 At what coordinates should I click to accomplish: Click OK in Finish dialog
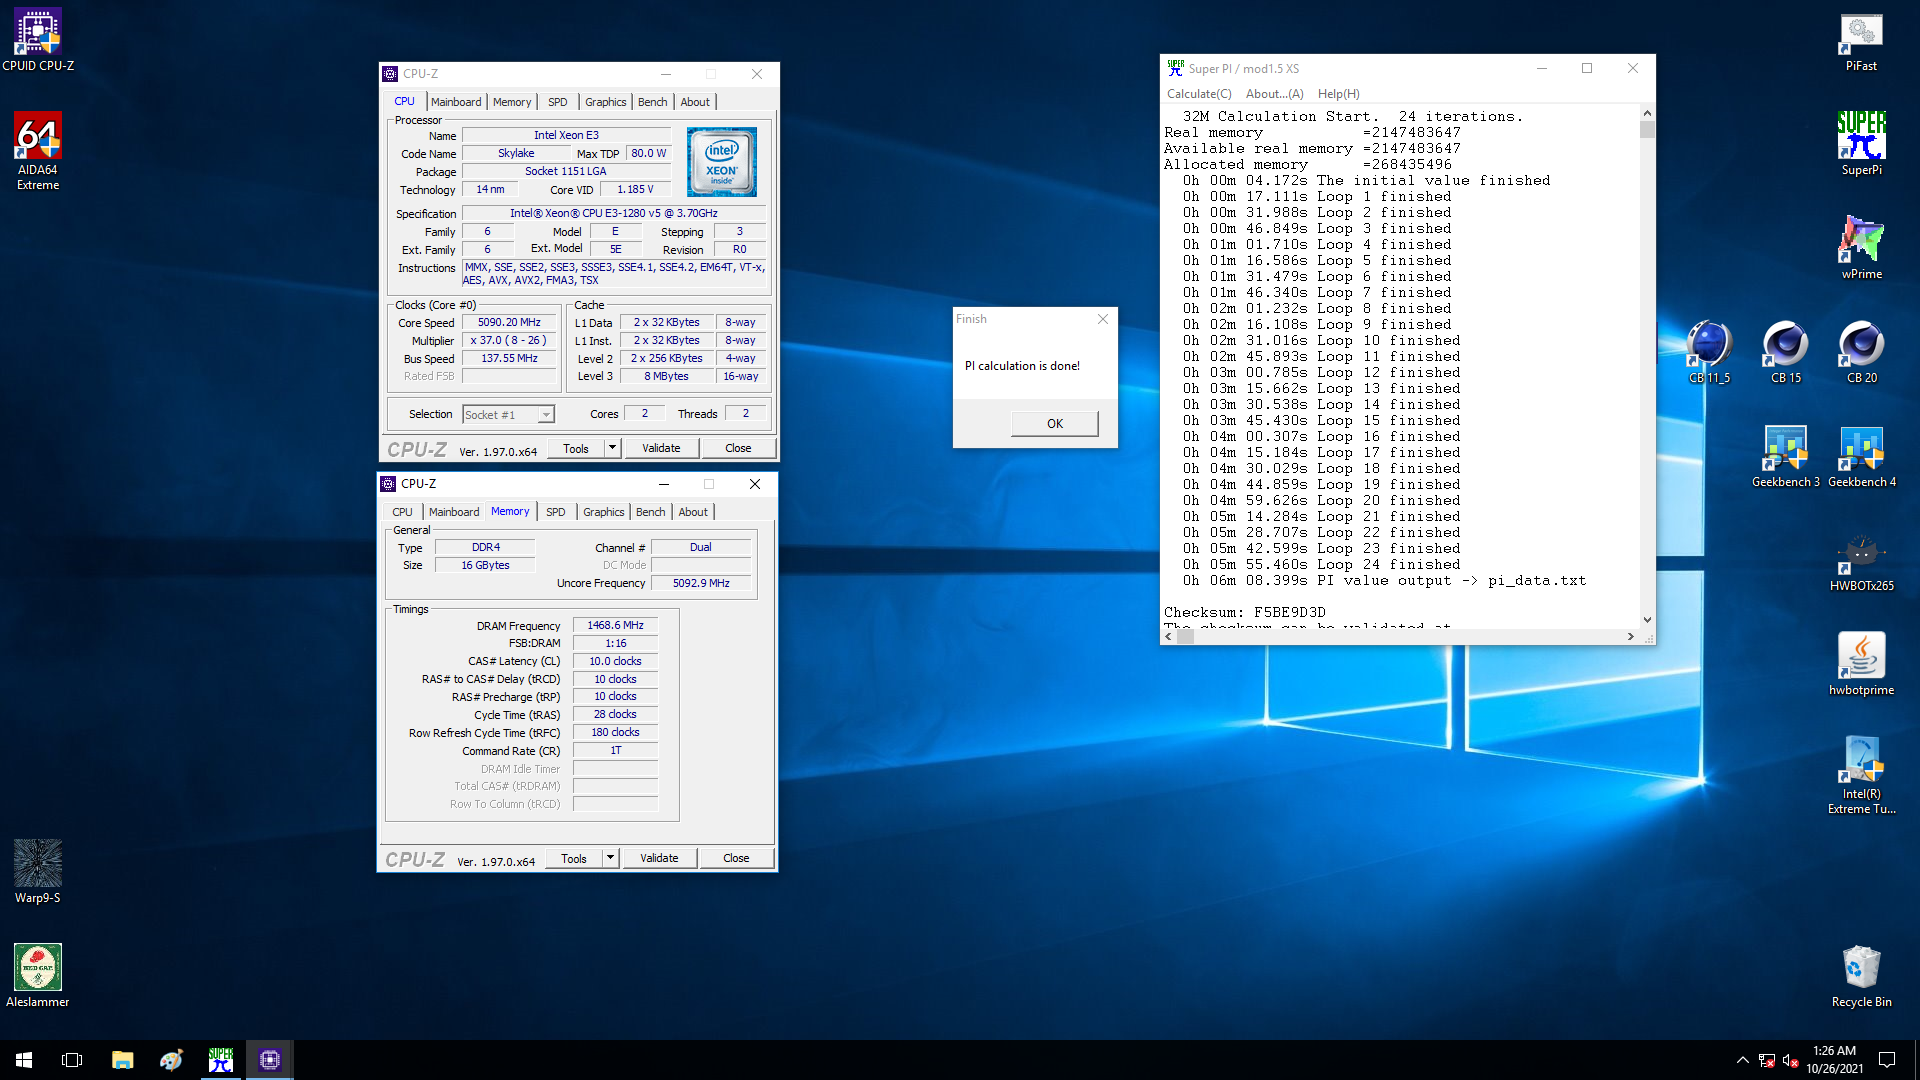tap(1054, 424)
